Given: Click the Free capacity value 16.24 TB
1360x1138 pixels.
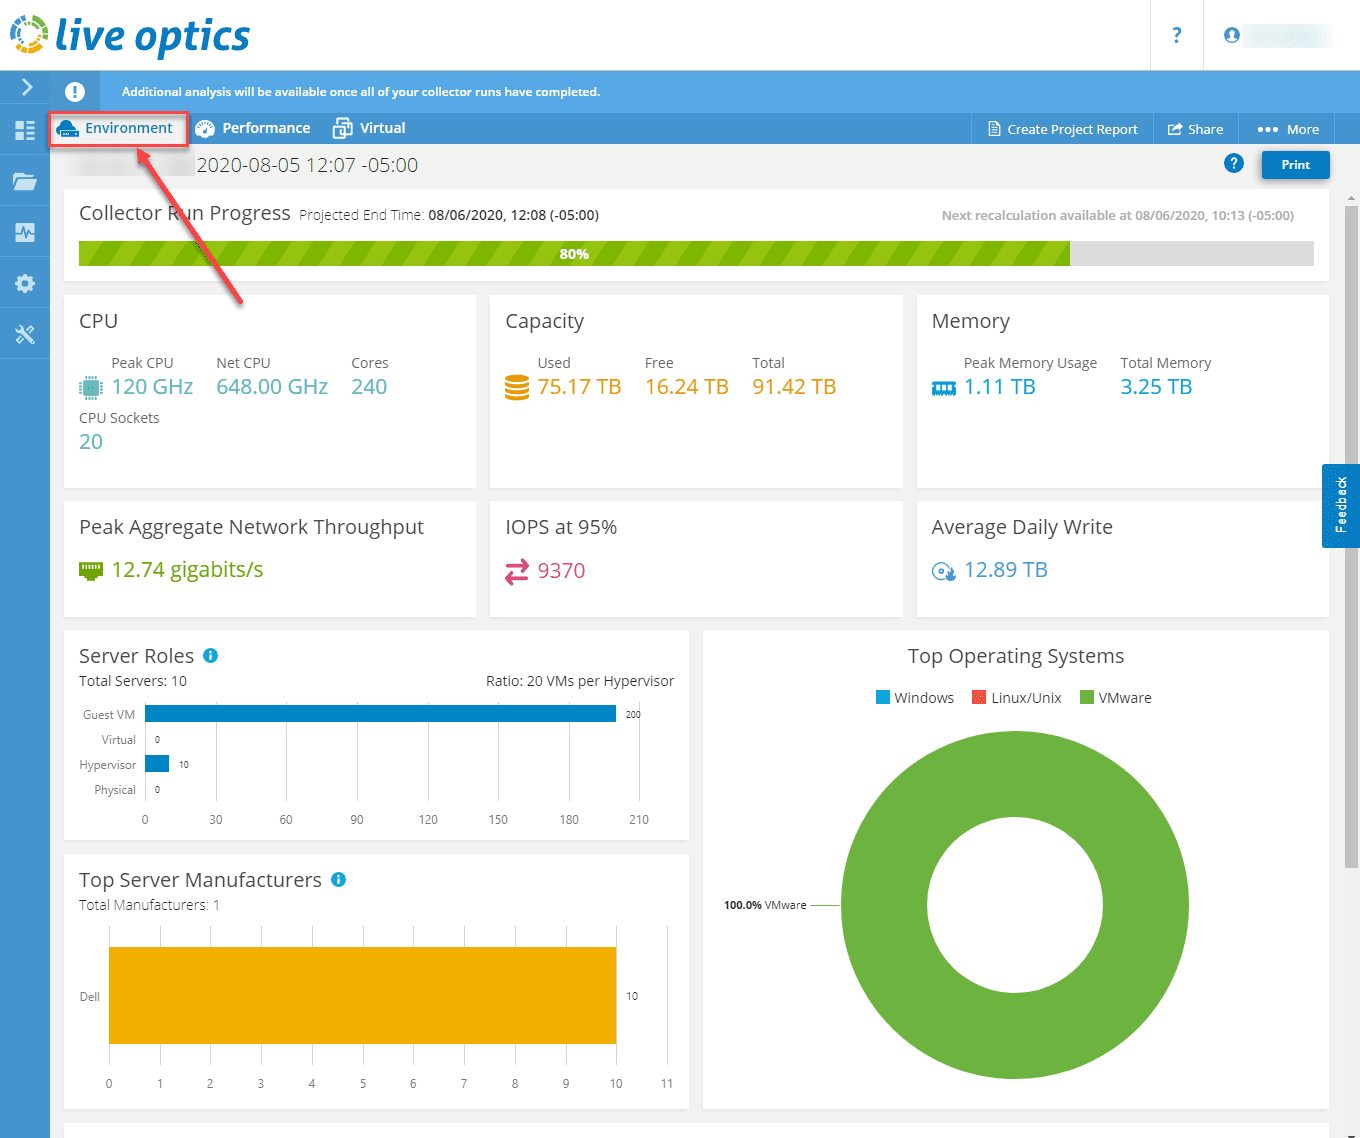Looking at the screenshot, I should [x=687, y=387].
